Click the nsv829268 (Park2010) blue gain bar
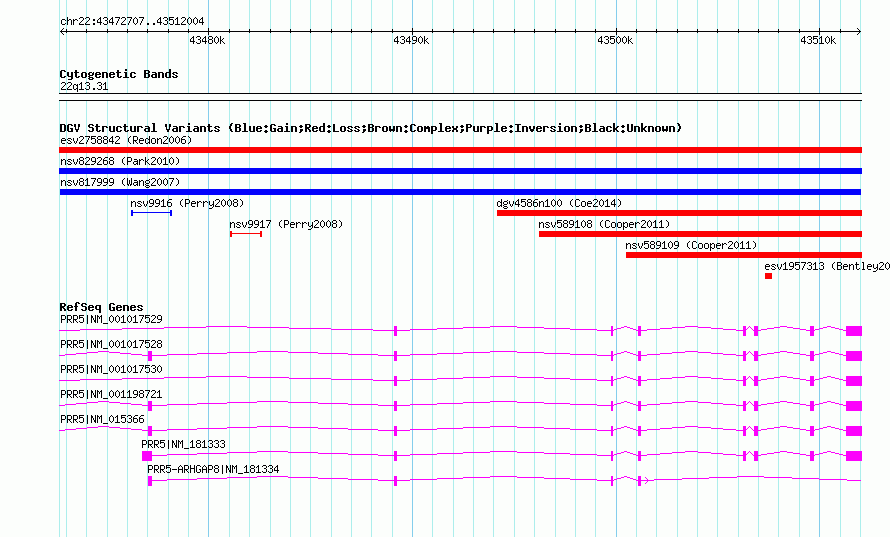890x537 pixels. pyautogui.click(x=460, y=171)
